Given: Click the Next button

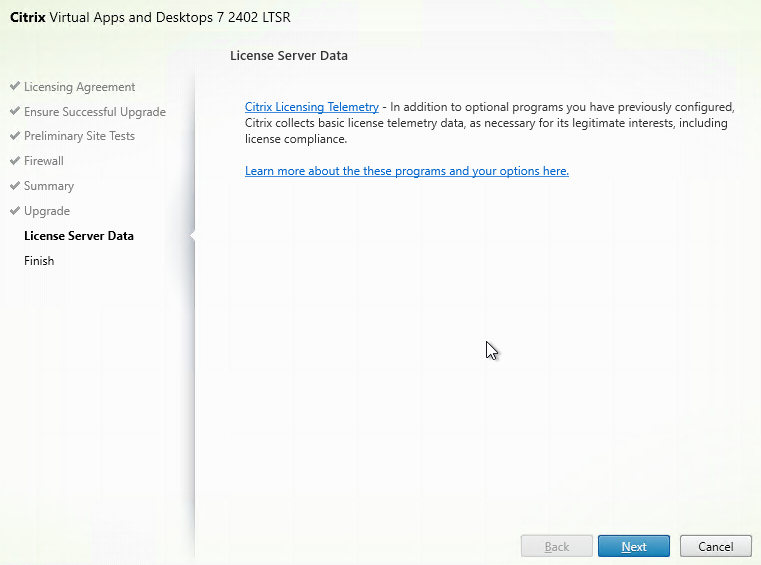Looking at the screenshot, I should point(634,546).
